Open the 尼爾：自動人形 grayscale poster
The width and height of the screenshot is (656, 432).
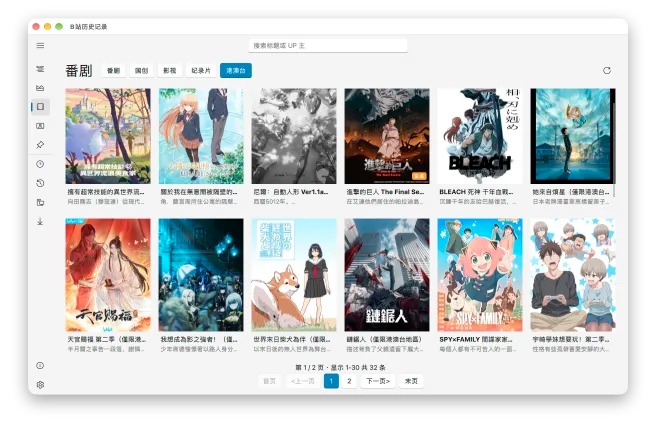[x=294, y=136]
